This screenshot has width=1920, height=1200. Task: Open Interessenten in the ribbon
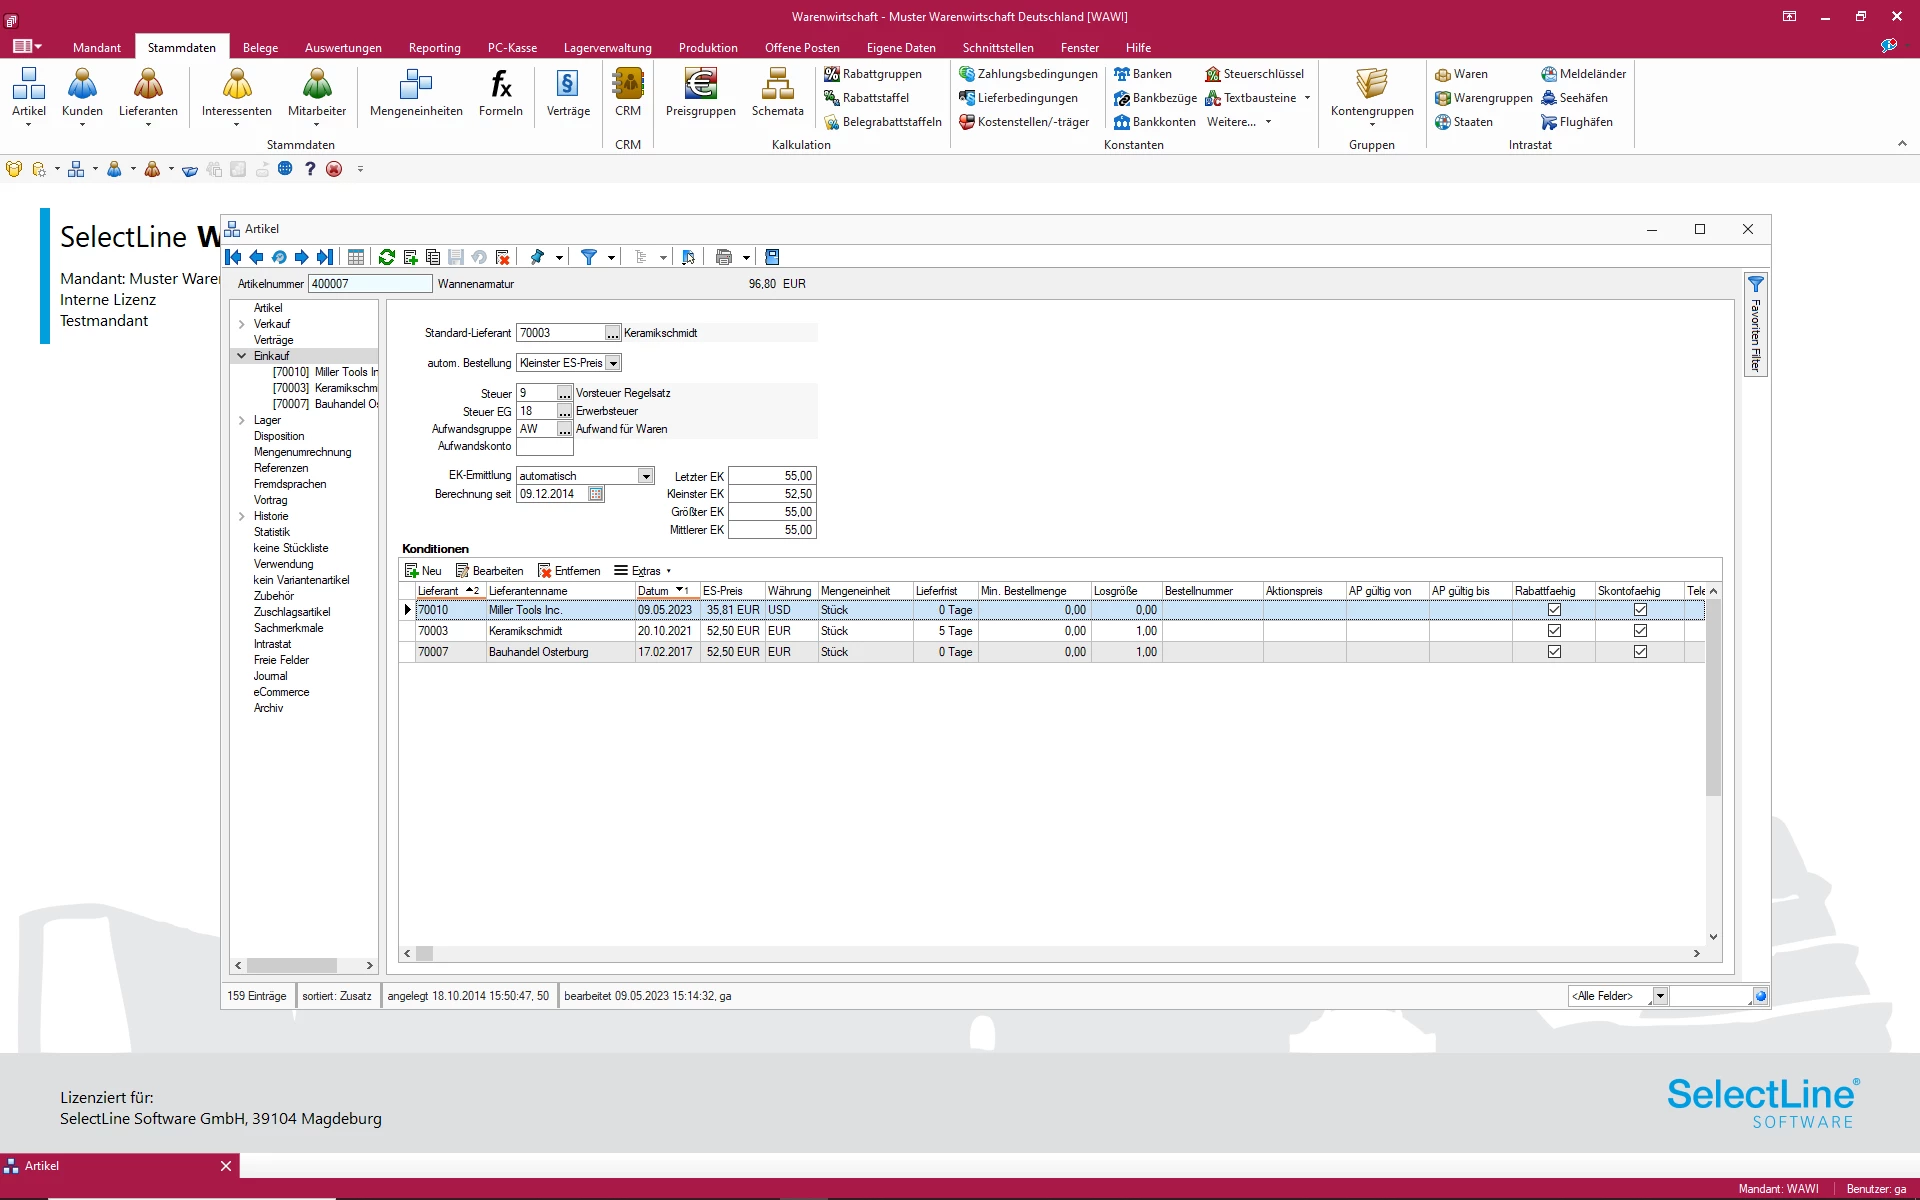point(237,94)
